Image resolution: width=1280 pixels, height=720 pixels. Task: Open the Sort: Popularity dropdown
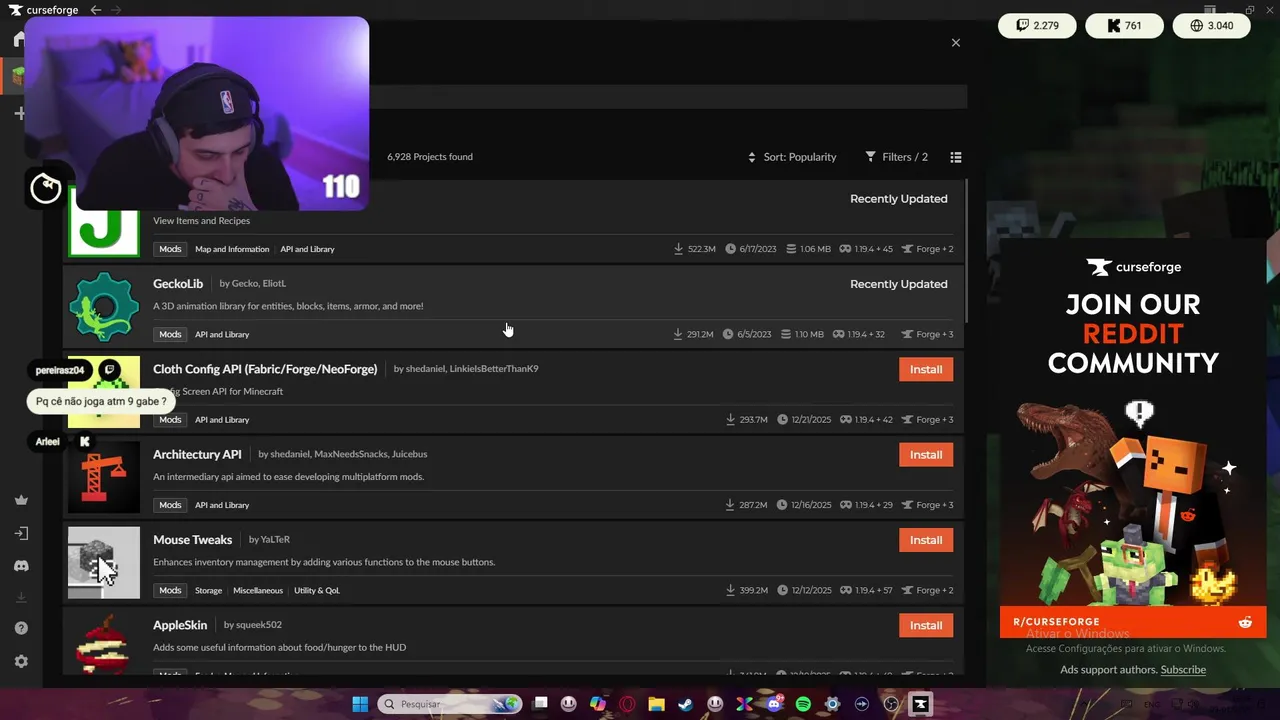[792, 157]
